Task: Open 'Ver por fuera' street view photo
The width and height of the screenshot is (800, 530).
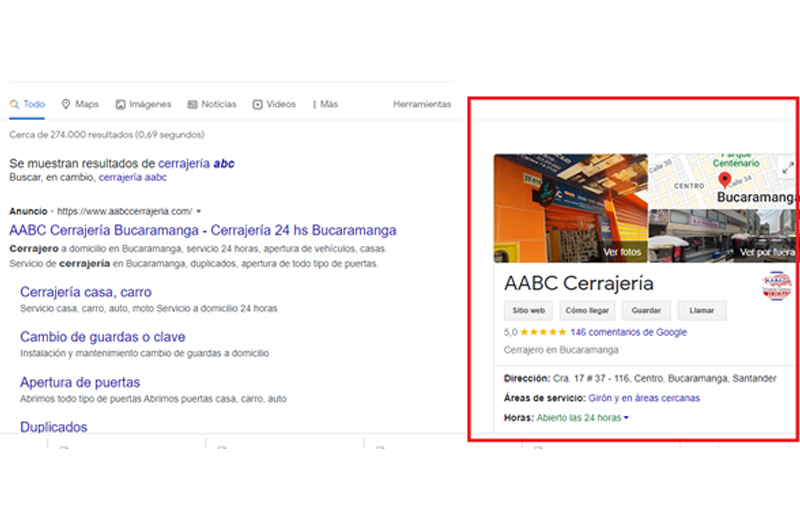Action: (x=723, y=236)
